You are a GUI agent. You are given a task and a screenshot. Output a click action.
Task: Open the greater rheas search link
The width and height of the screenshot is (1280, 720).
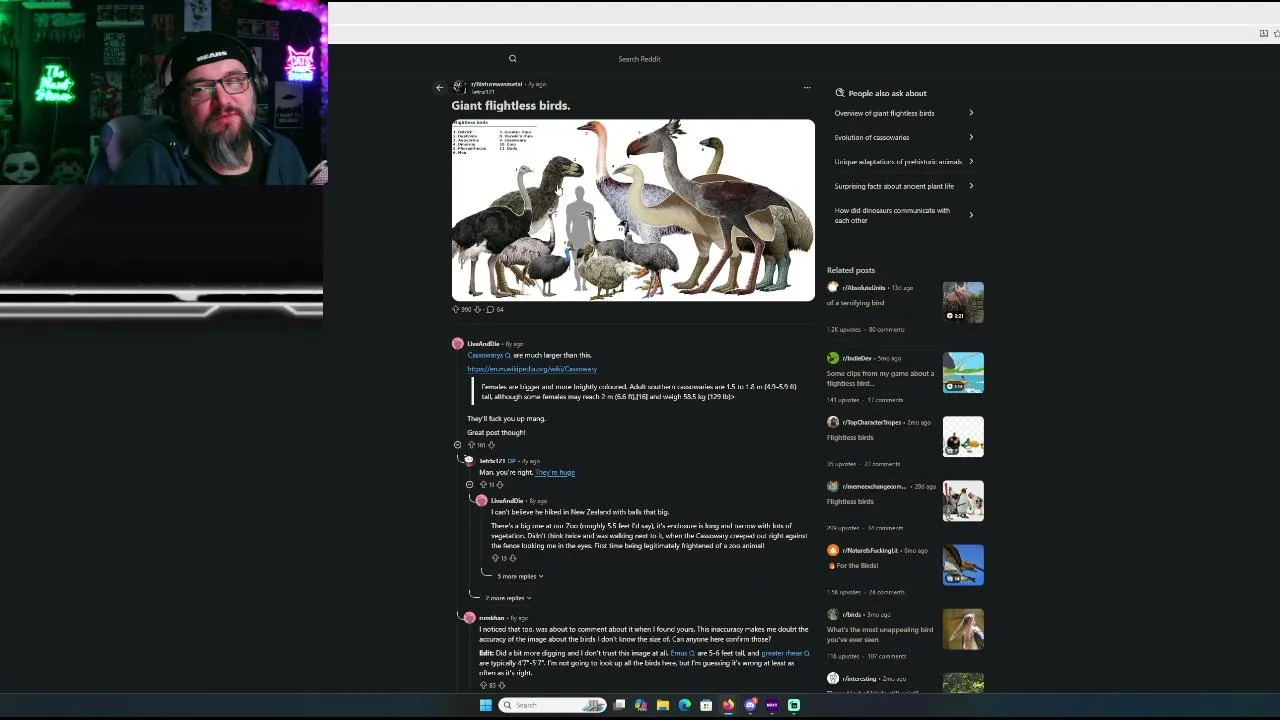tap(785, 653)
